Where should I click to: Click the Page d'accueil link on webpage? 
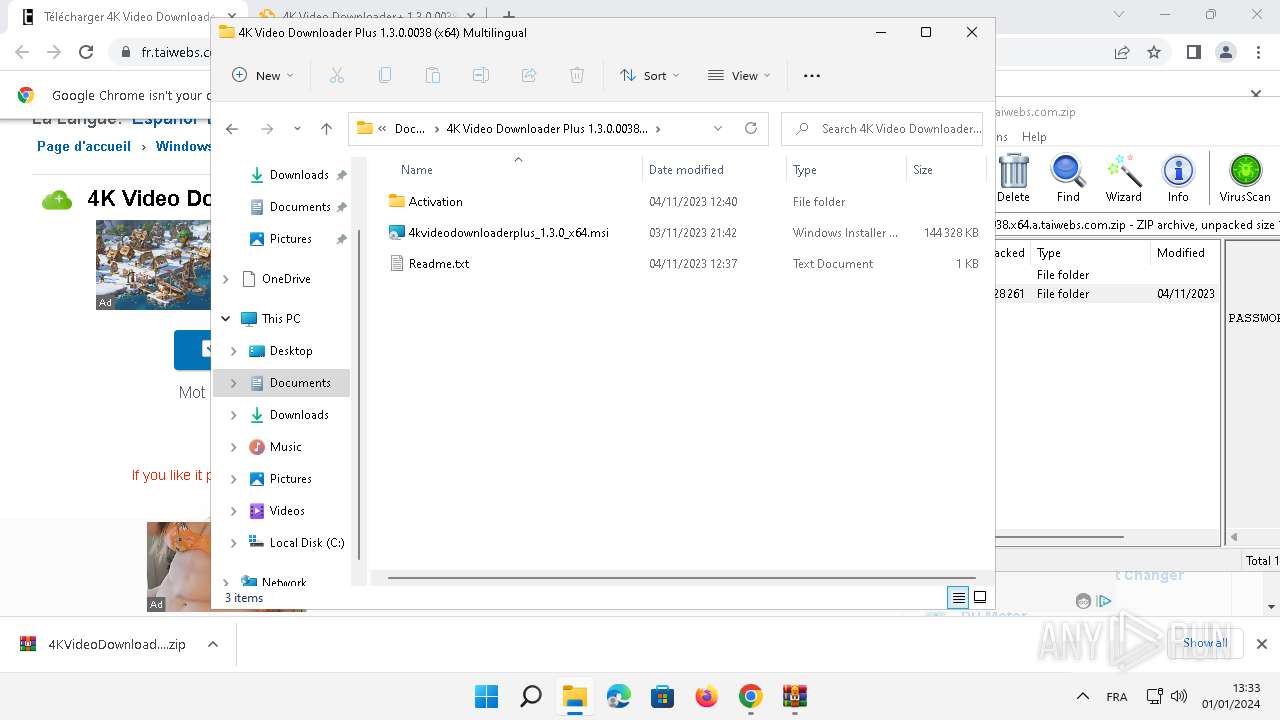click(84, 146)
